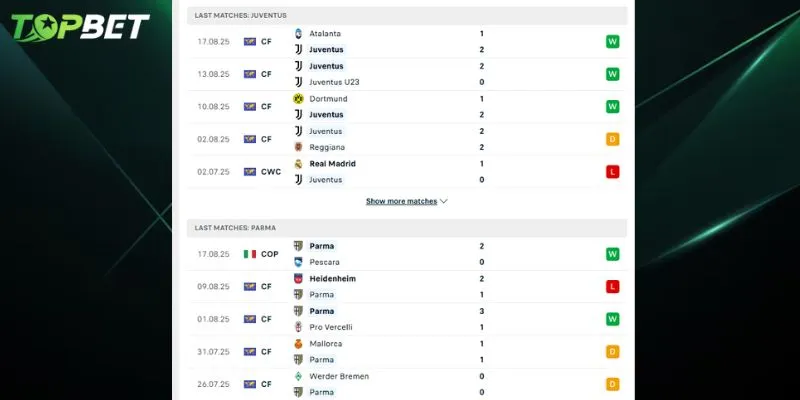The width and height of the screenshot is (800, 400).
Task: Expand the Show more matches chevron
Action: 444,201
